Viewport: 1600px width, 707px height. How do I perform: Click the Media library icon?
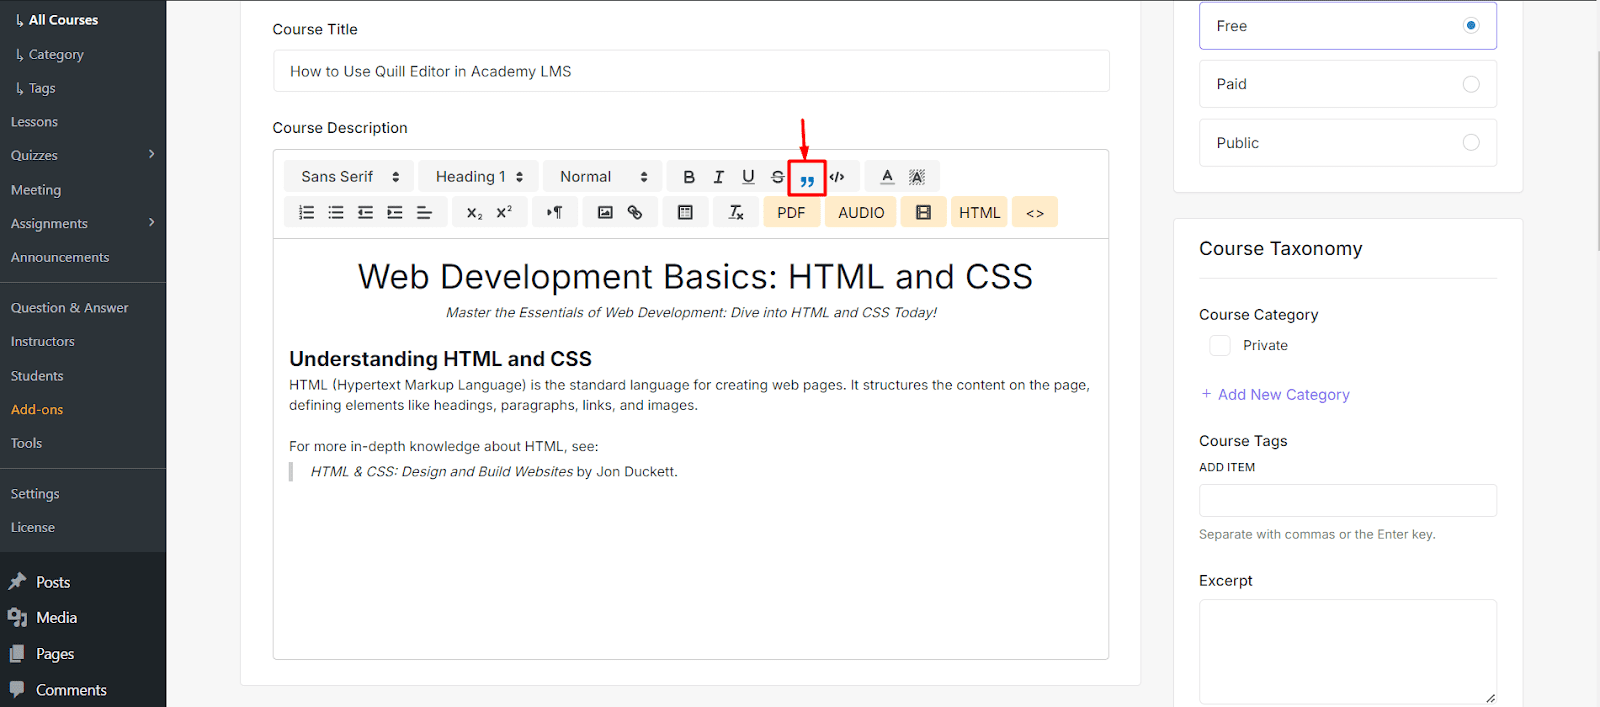pos(17,617)
